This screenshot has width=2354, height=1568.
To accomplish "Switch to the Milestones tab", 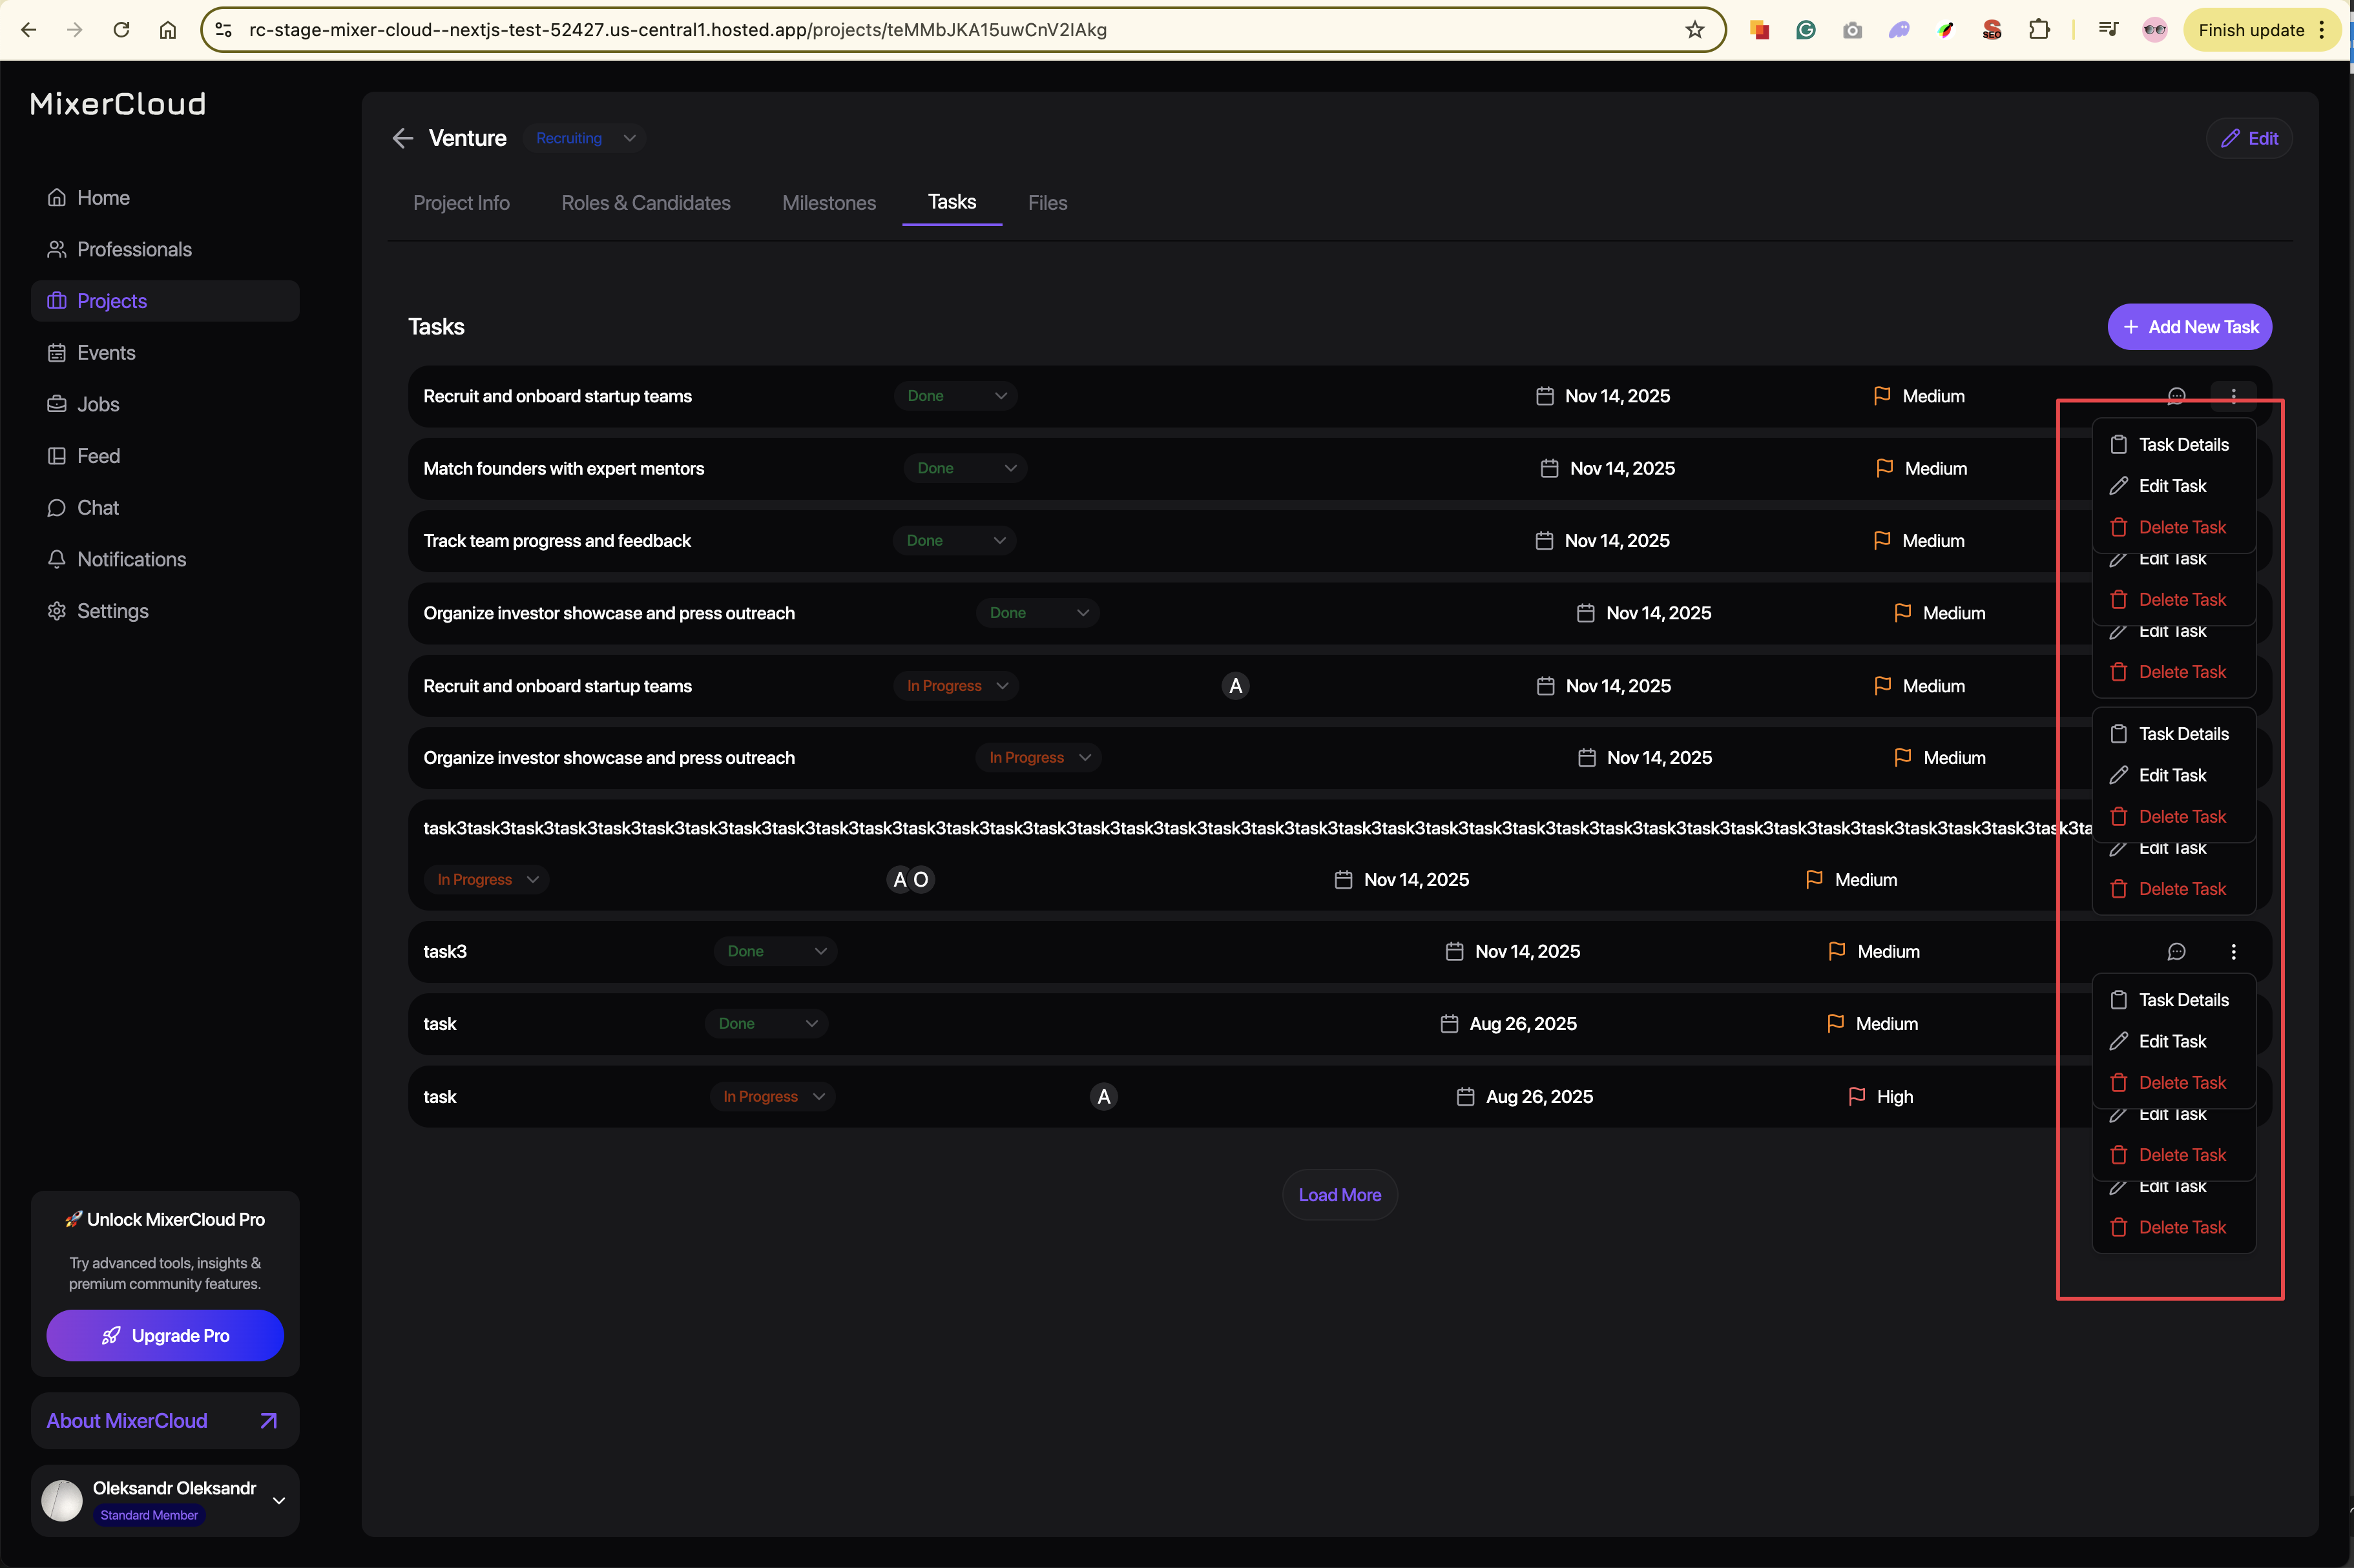I will pyautogui.click(x=828, y=203).
